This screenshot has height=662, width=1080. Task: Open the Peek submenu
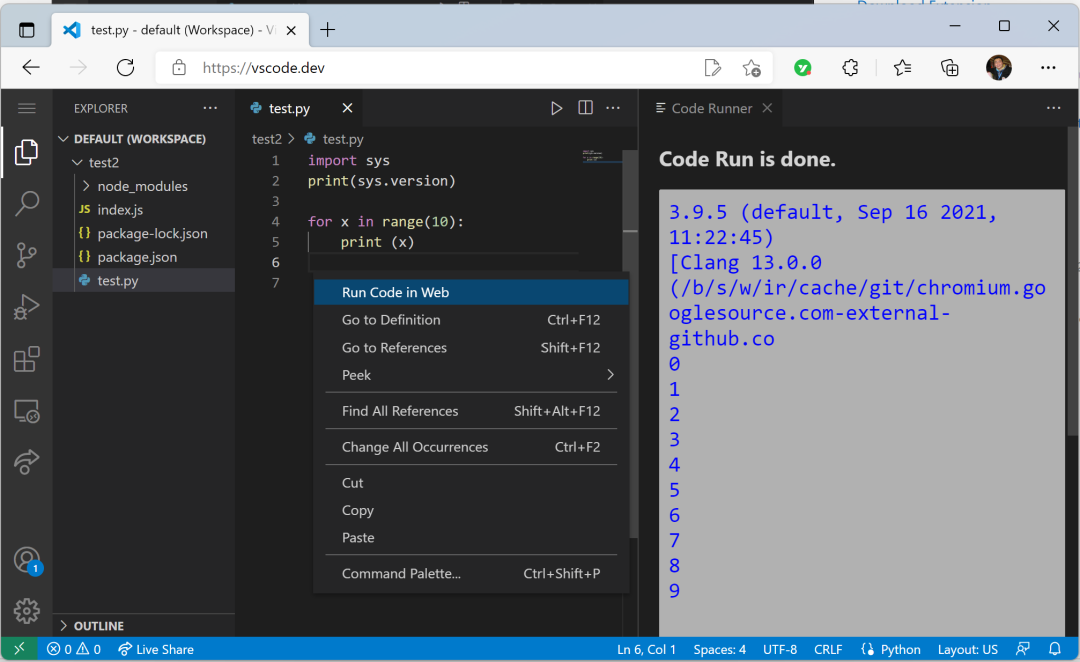(x=471, y=375)
